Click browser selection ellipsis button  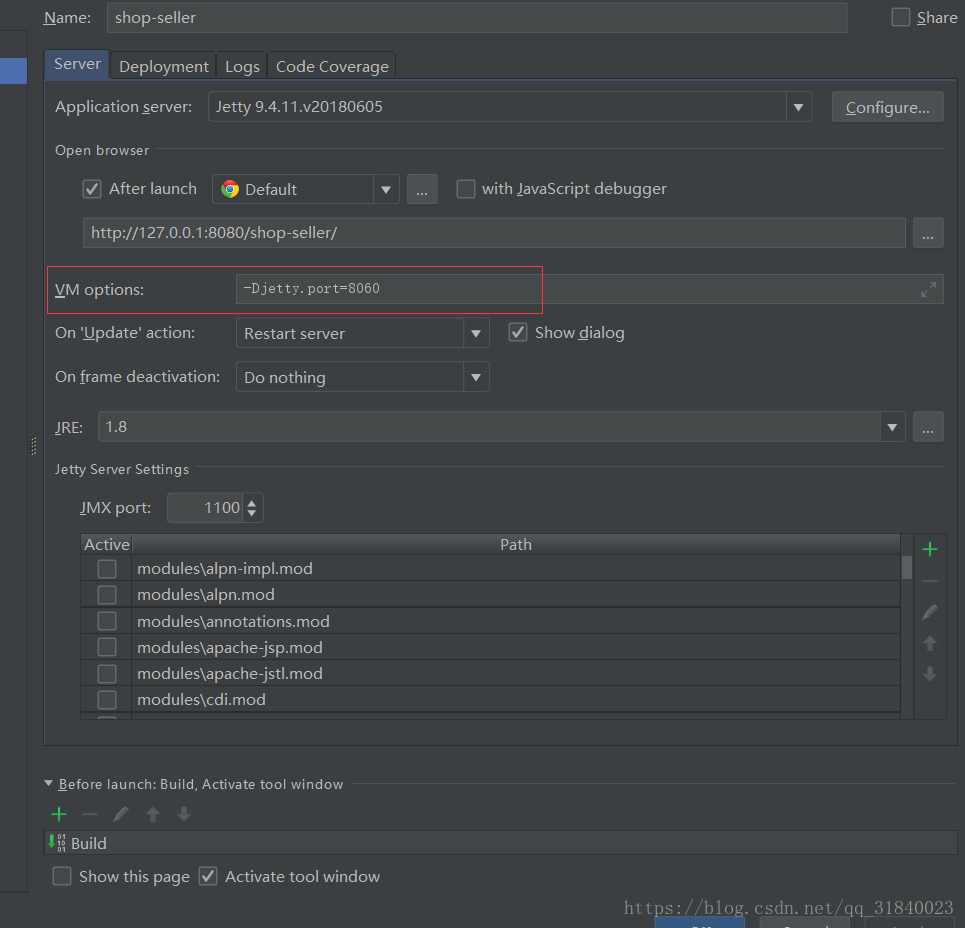[x=422, y=189]
